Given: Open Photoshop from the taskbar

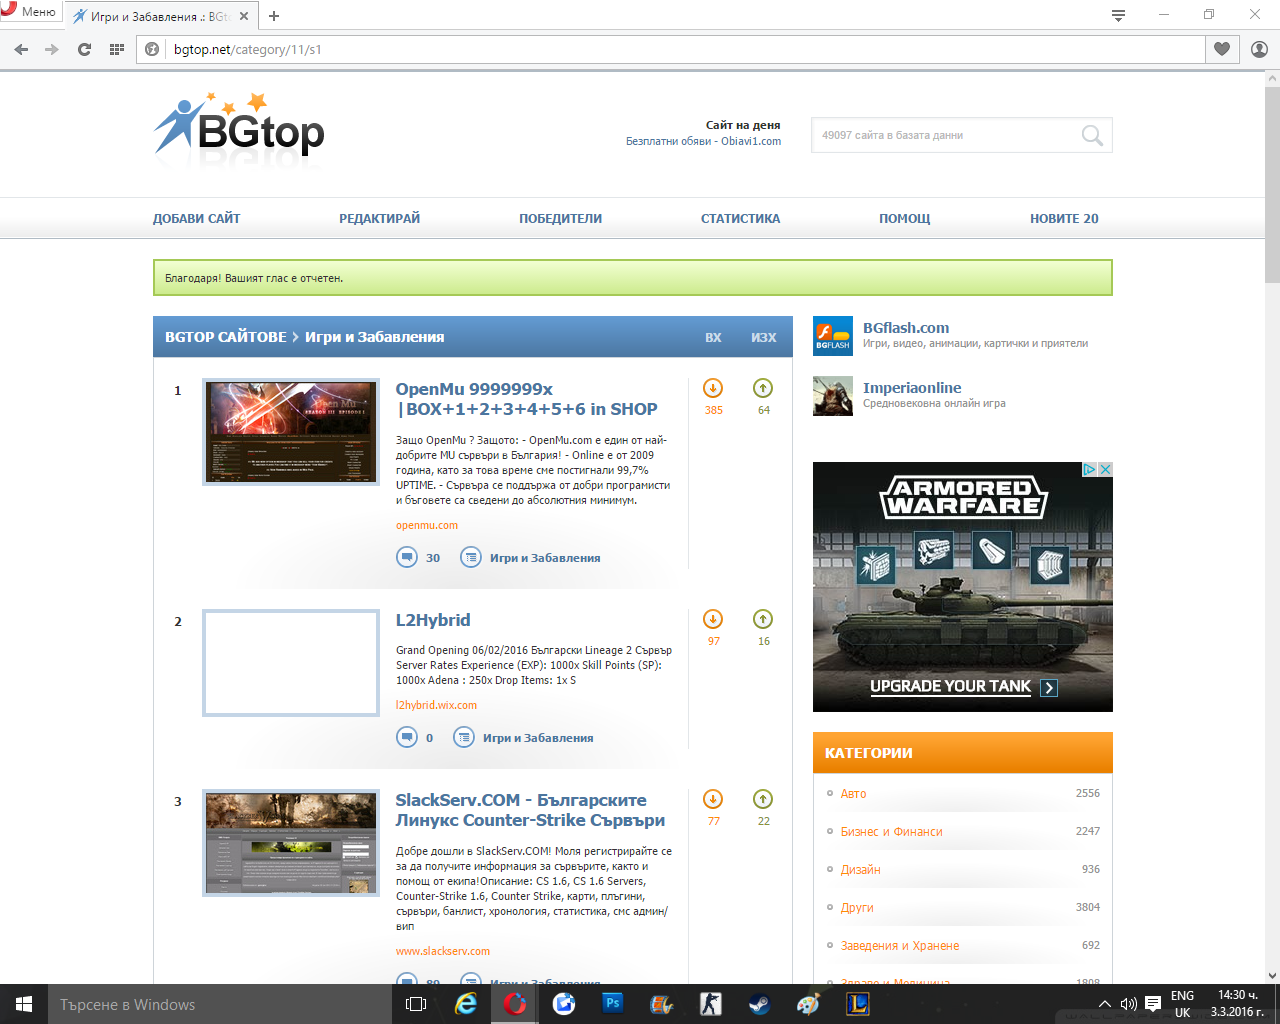Looking at the screenshot, I should point(613,1004).
